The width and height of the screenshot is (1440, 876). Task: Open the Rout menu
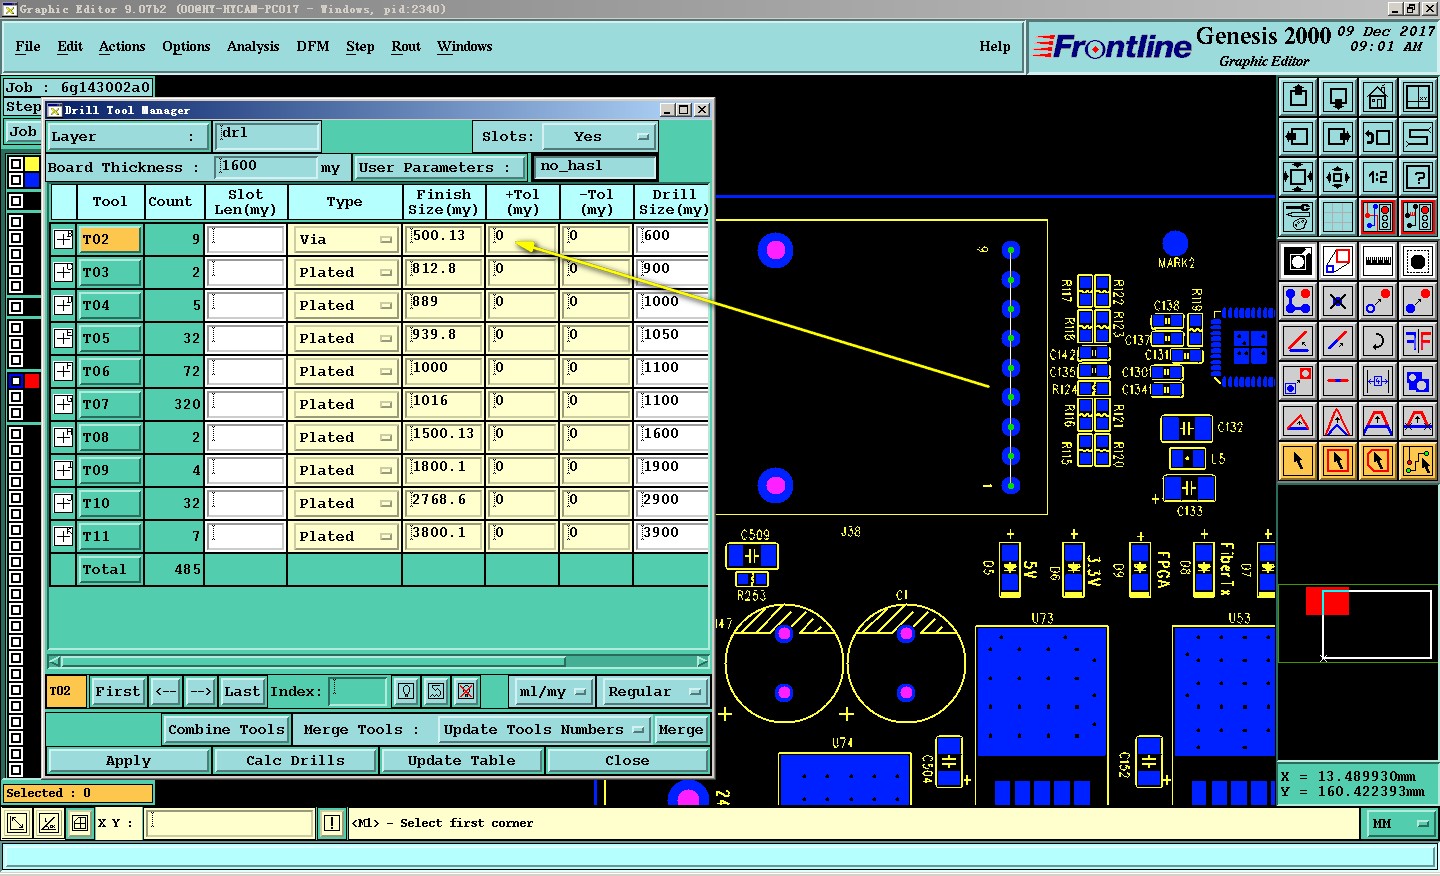click(x=406, y=46)
